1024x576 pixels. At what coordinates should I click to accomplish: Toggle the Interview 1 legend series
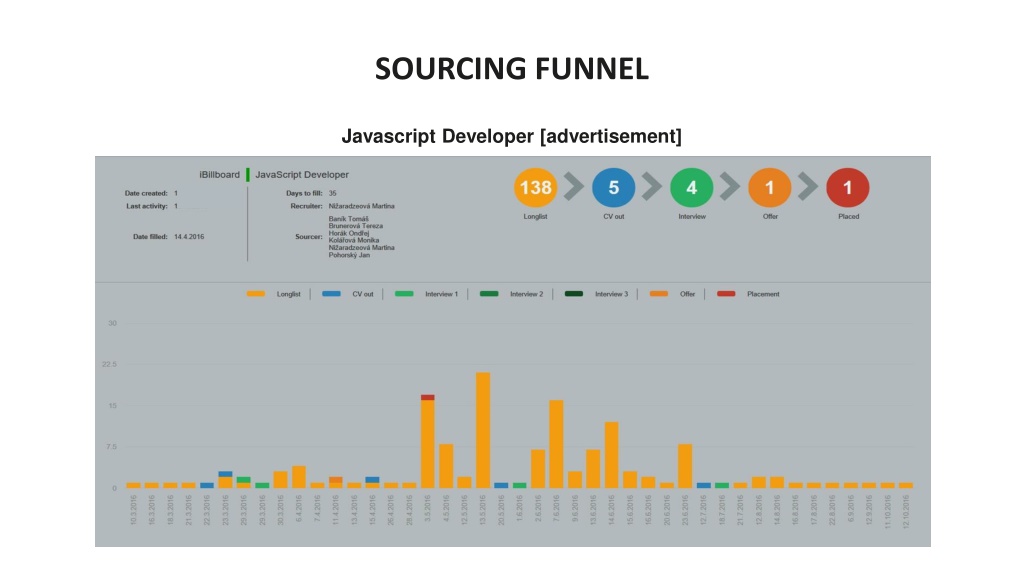pos(426,294)
